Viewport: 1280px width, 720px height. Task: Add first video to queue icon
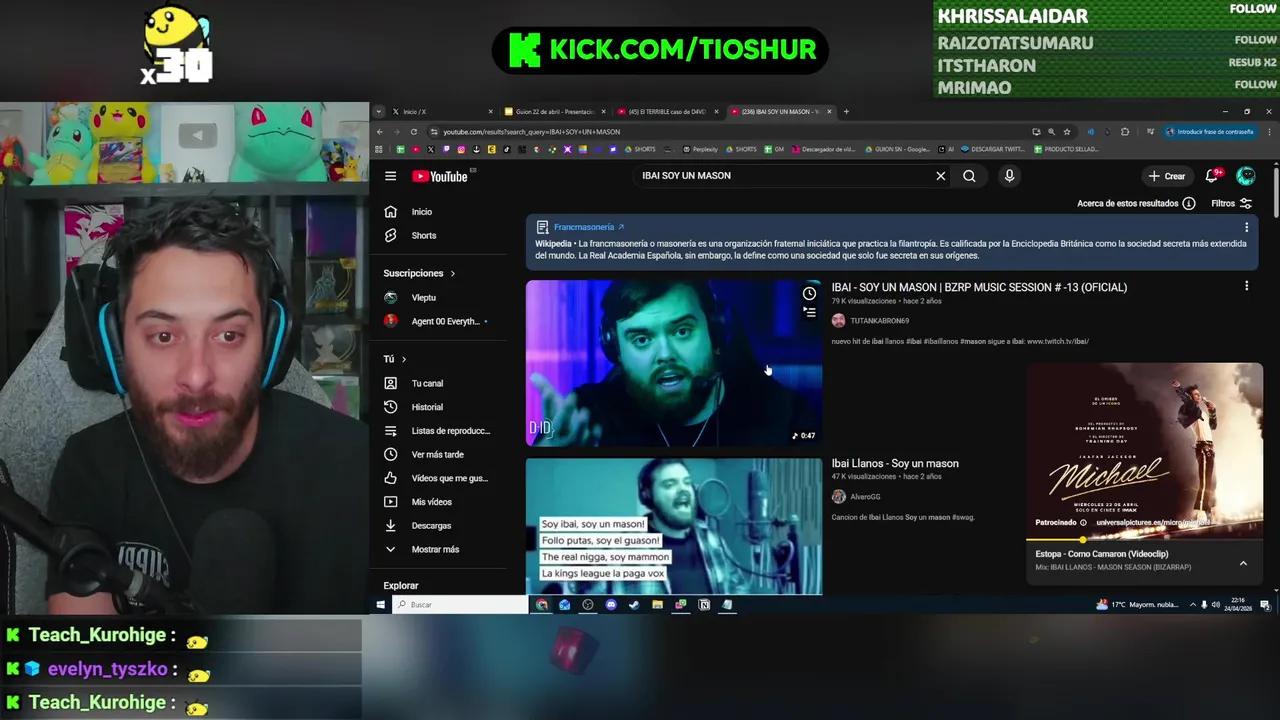[x=809, y=312]
